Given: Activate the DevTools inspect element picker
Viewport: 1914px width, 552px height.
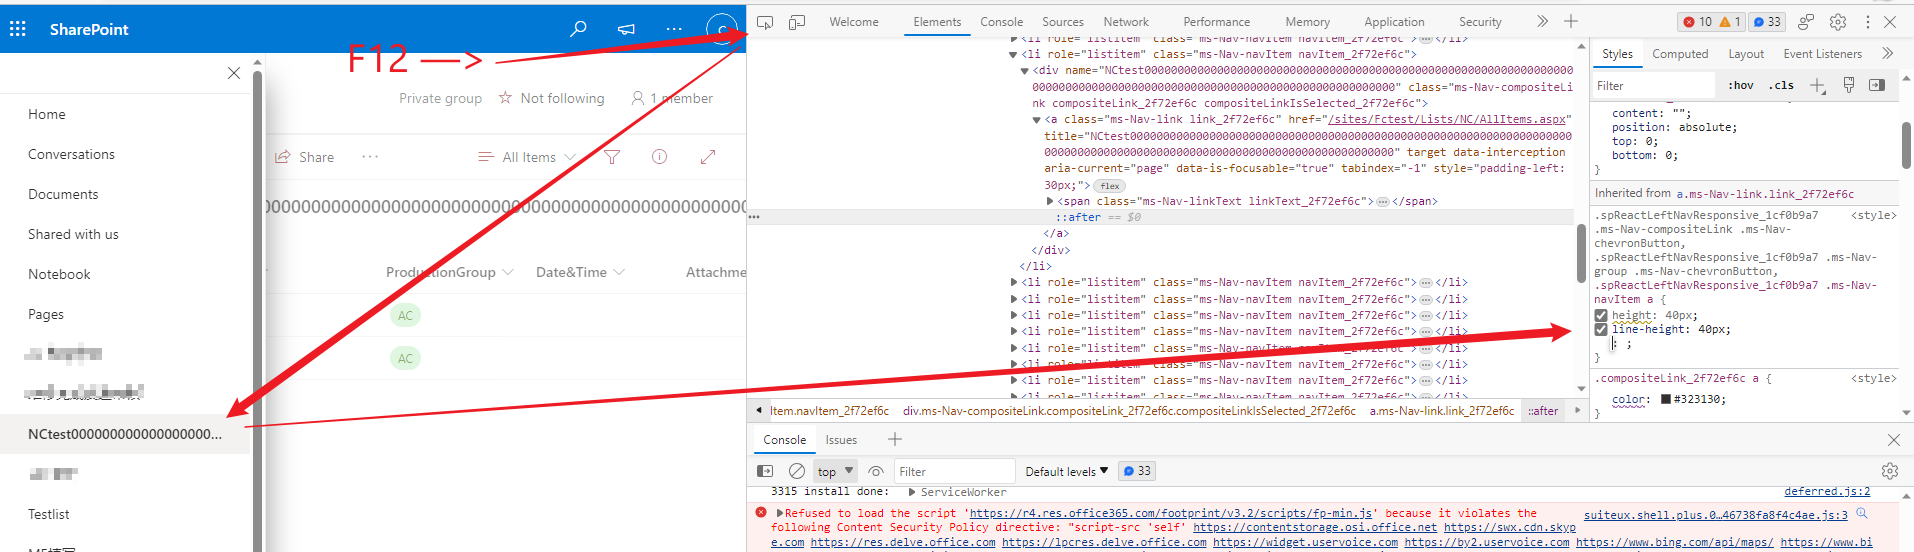Looking at the screenshot, I should click(x=765, y=22).
